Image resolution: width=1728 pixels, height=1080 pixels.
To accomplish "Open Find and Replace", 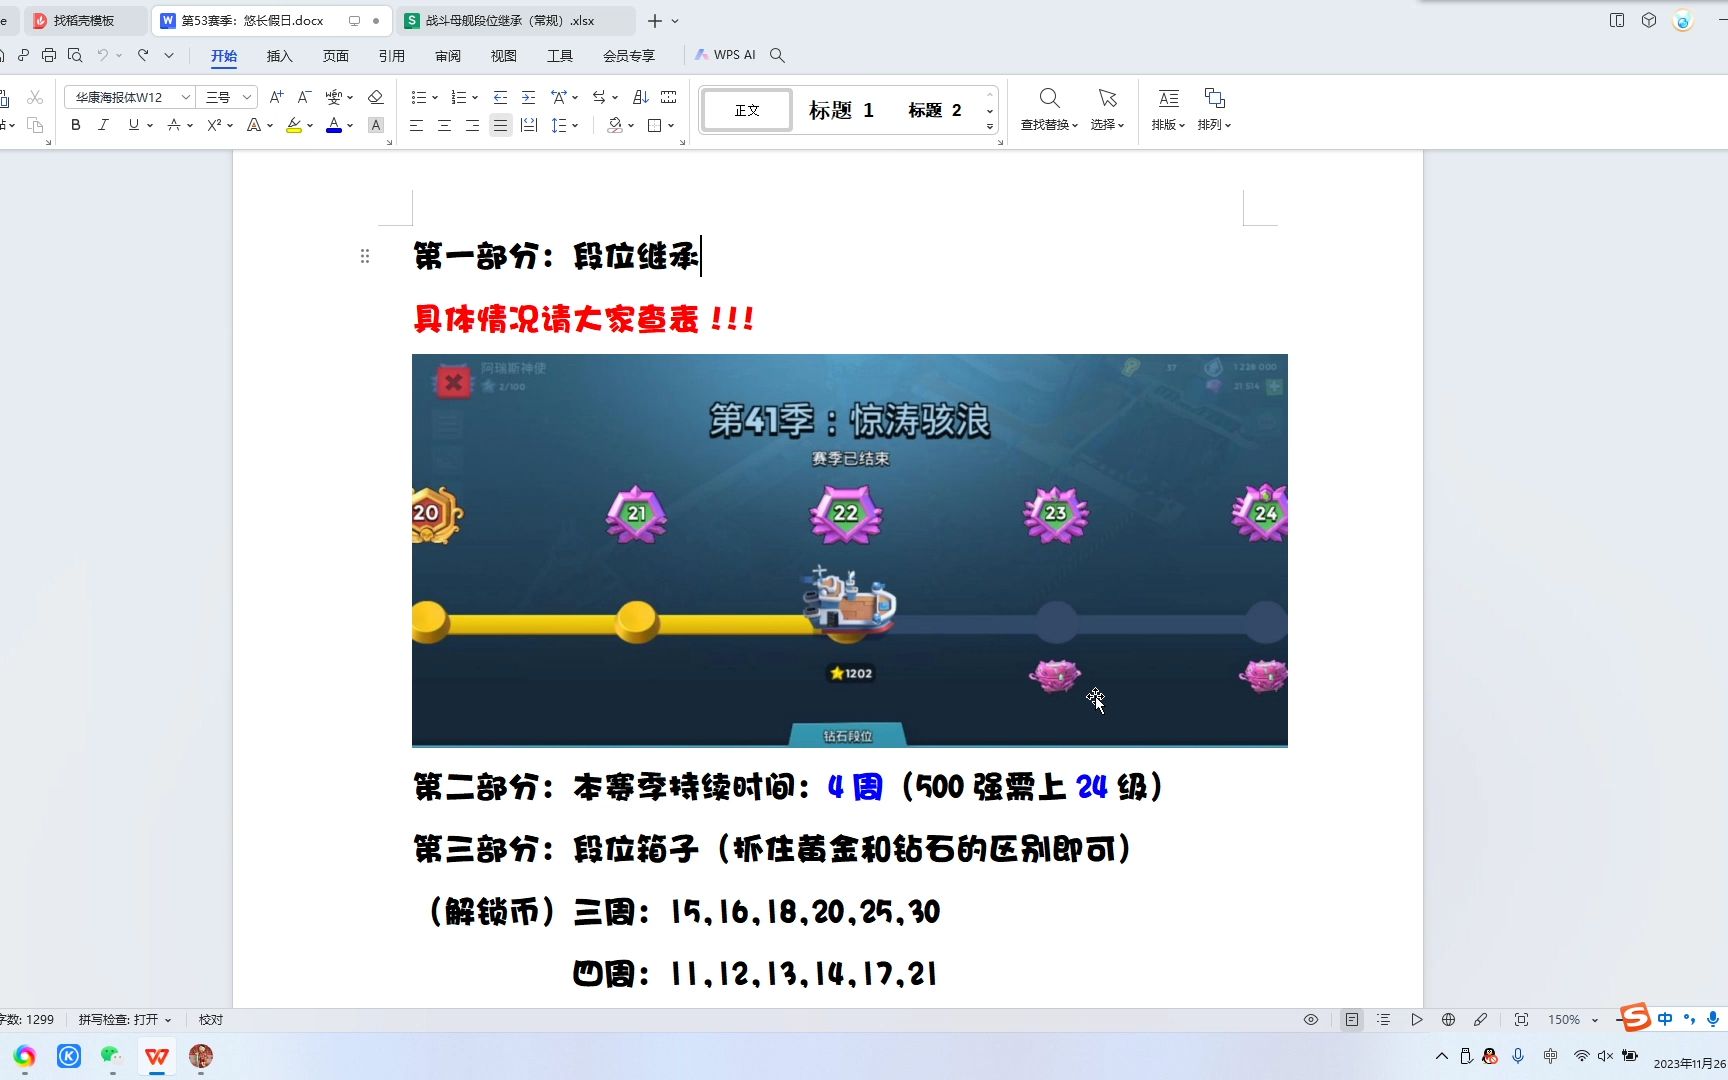I will coord(1049,109).
